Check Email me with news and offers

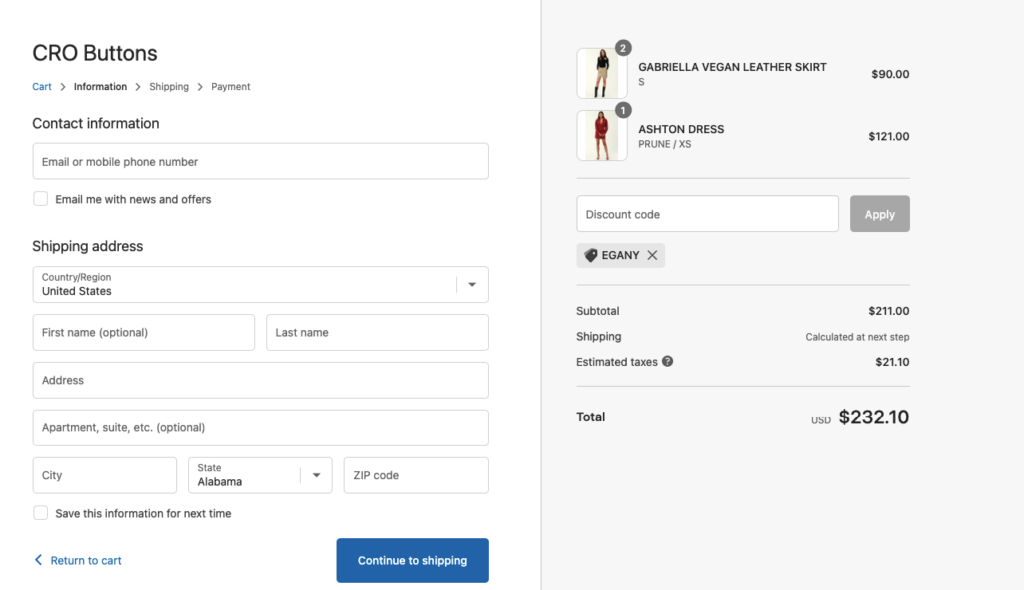point(40,199)
